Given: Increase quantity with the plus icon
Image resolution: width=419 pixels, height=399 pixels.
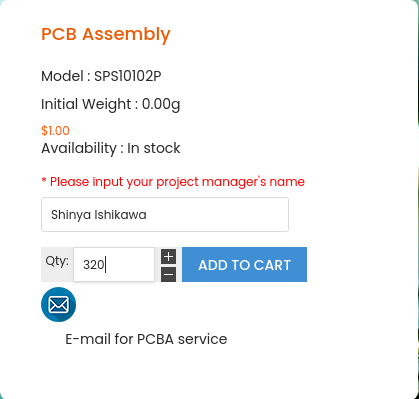Looking at the screenshot, I should pyautogui.click(x=168, y=257).
